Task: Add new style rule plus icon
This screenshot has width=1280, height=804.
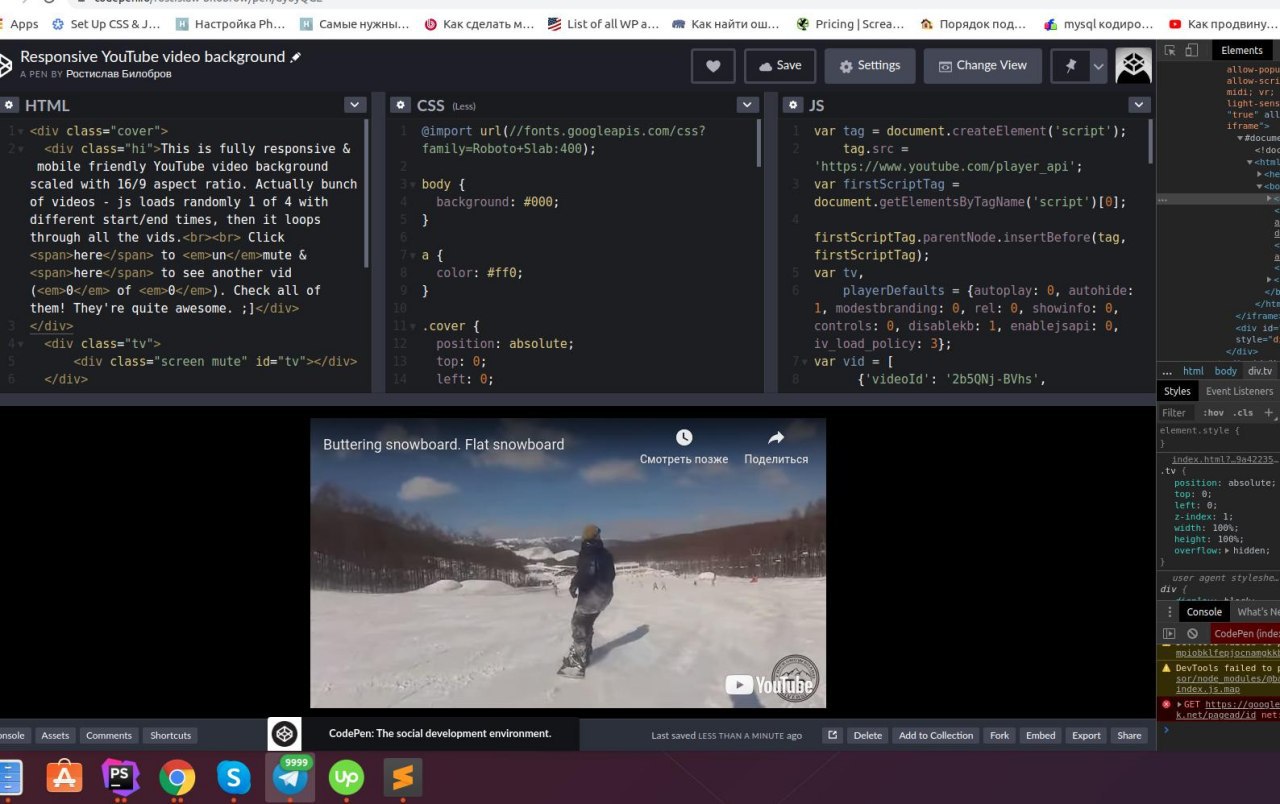Action: click(x=1269, y=412)
